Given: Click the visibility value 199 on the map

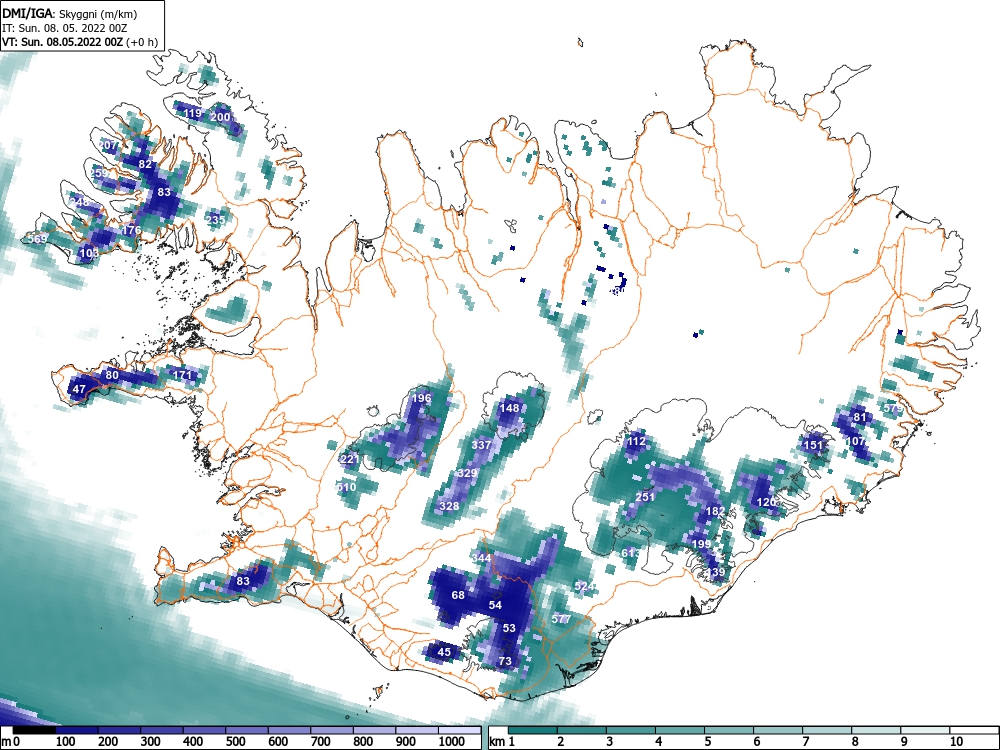Looking at the screenshot, I should [x=702, y=544].
